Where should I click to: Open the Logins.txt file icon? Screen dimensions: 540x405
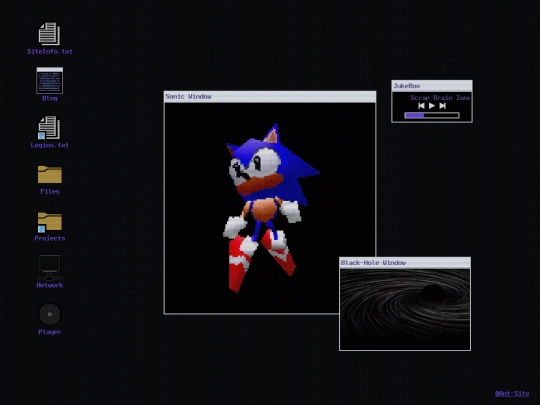coord(49,128)
